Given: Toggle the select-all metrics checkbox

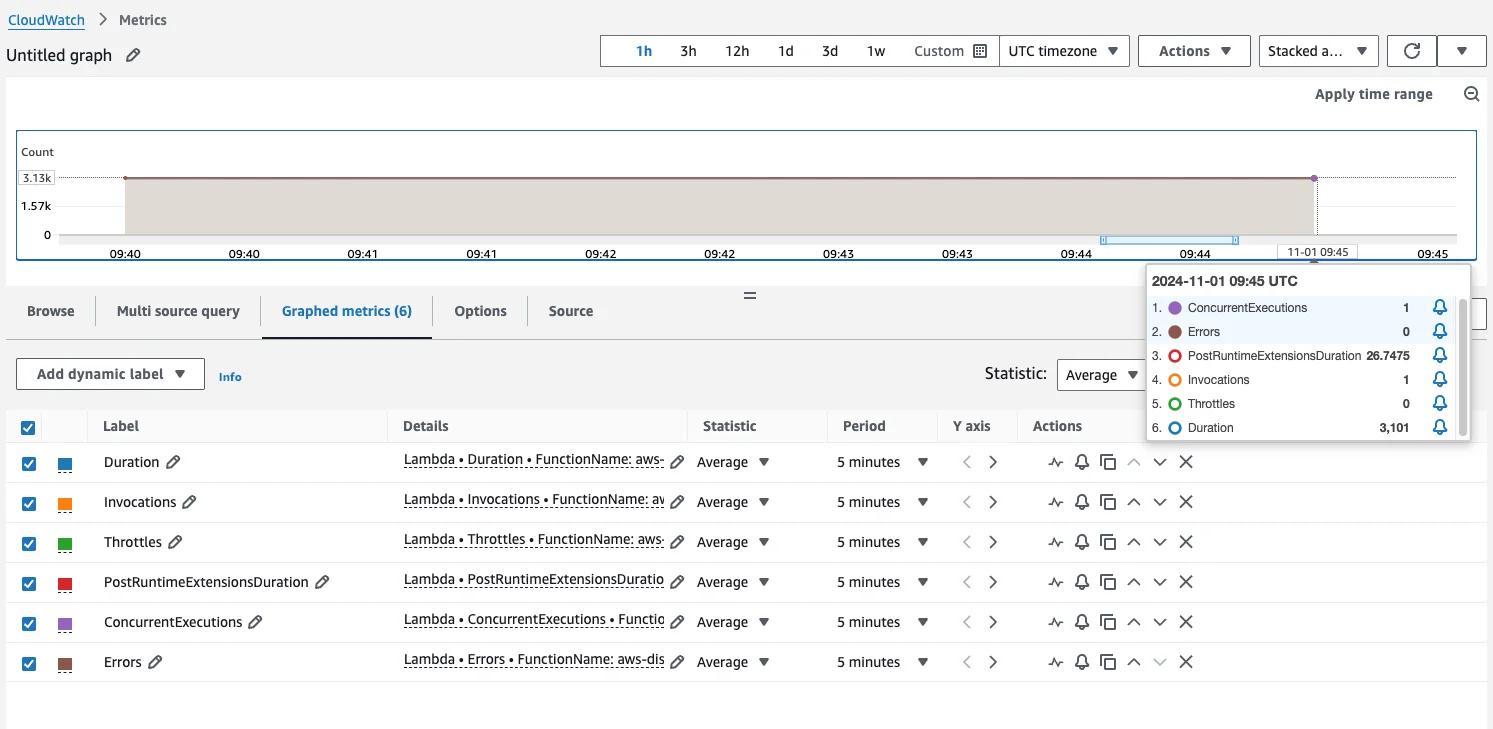Looking at the screenshot, I should 28,427.
